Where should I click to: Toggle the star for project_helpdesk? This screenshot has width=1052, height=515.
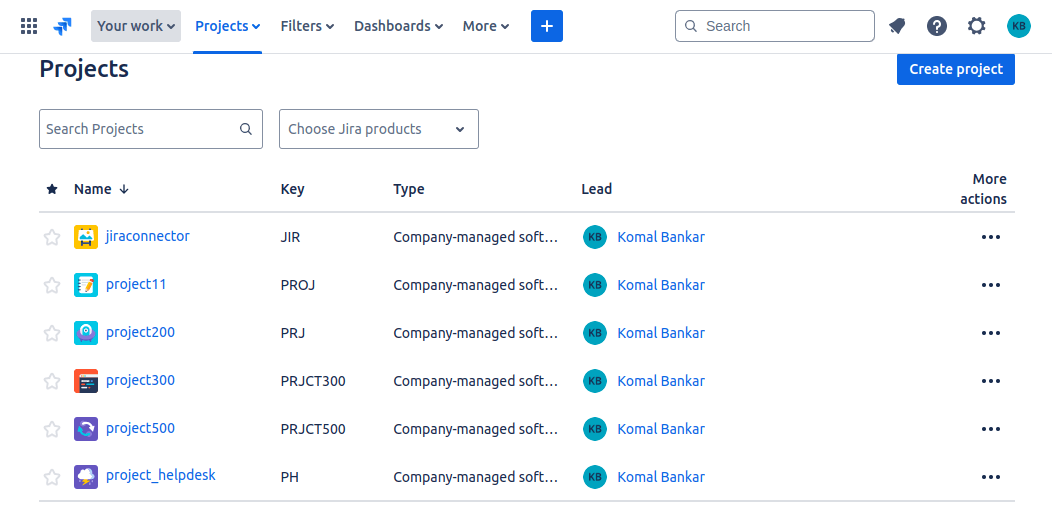click(x=52, y=477)
